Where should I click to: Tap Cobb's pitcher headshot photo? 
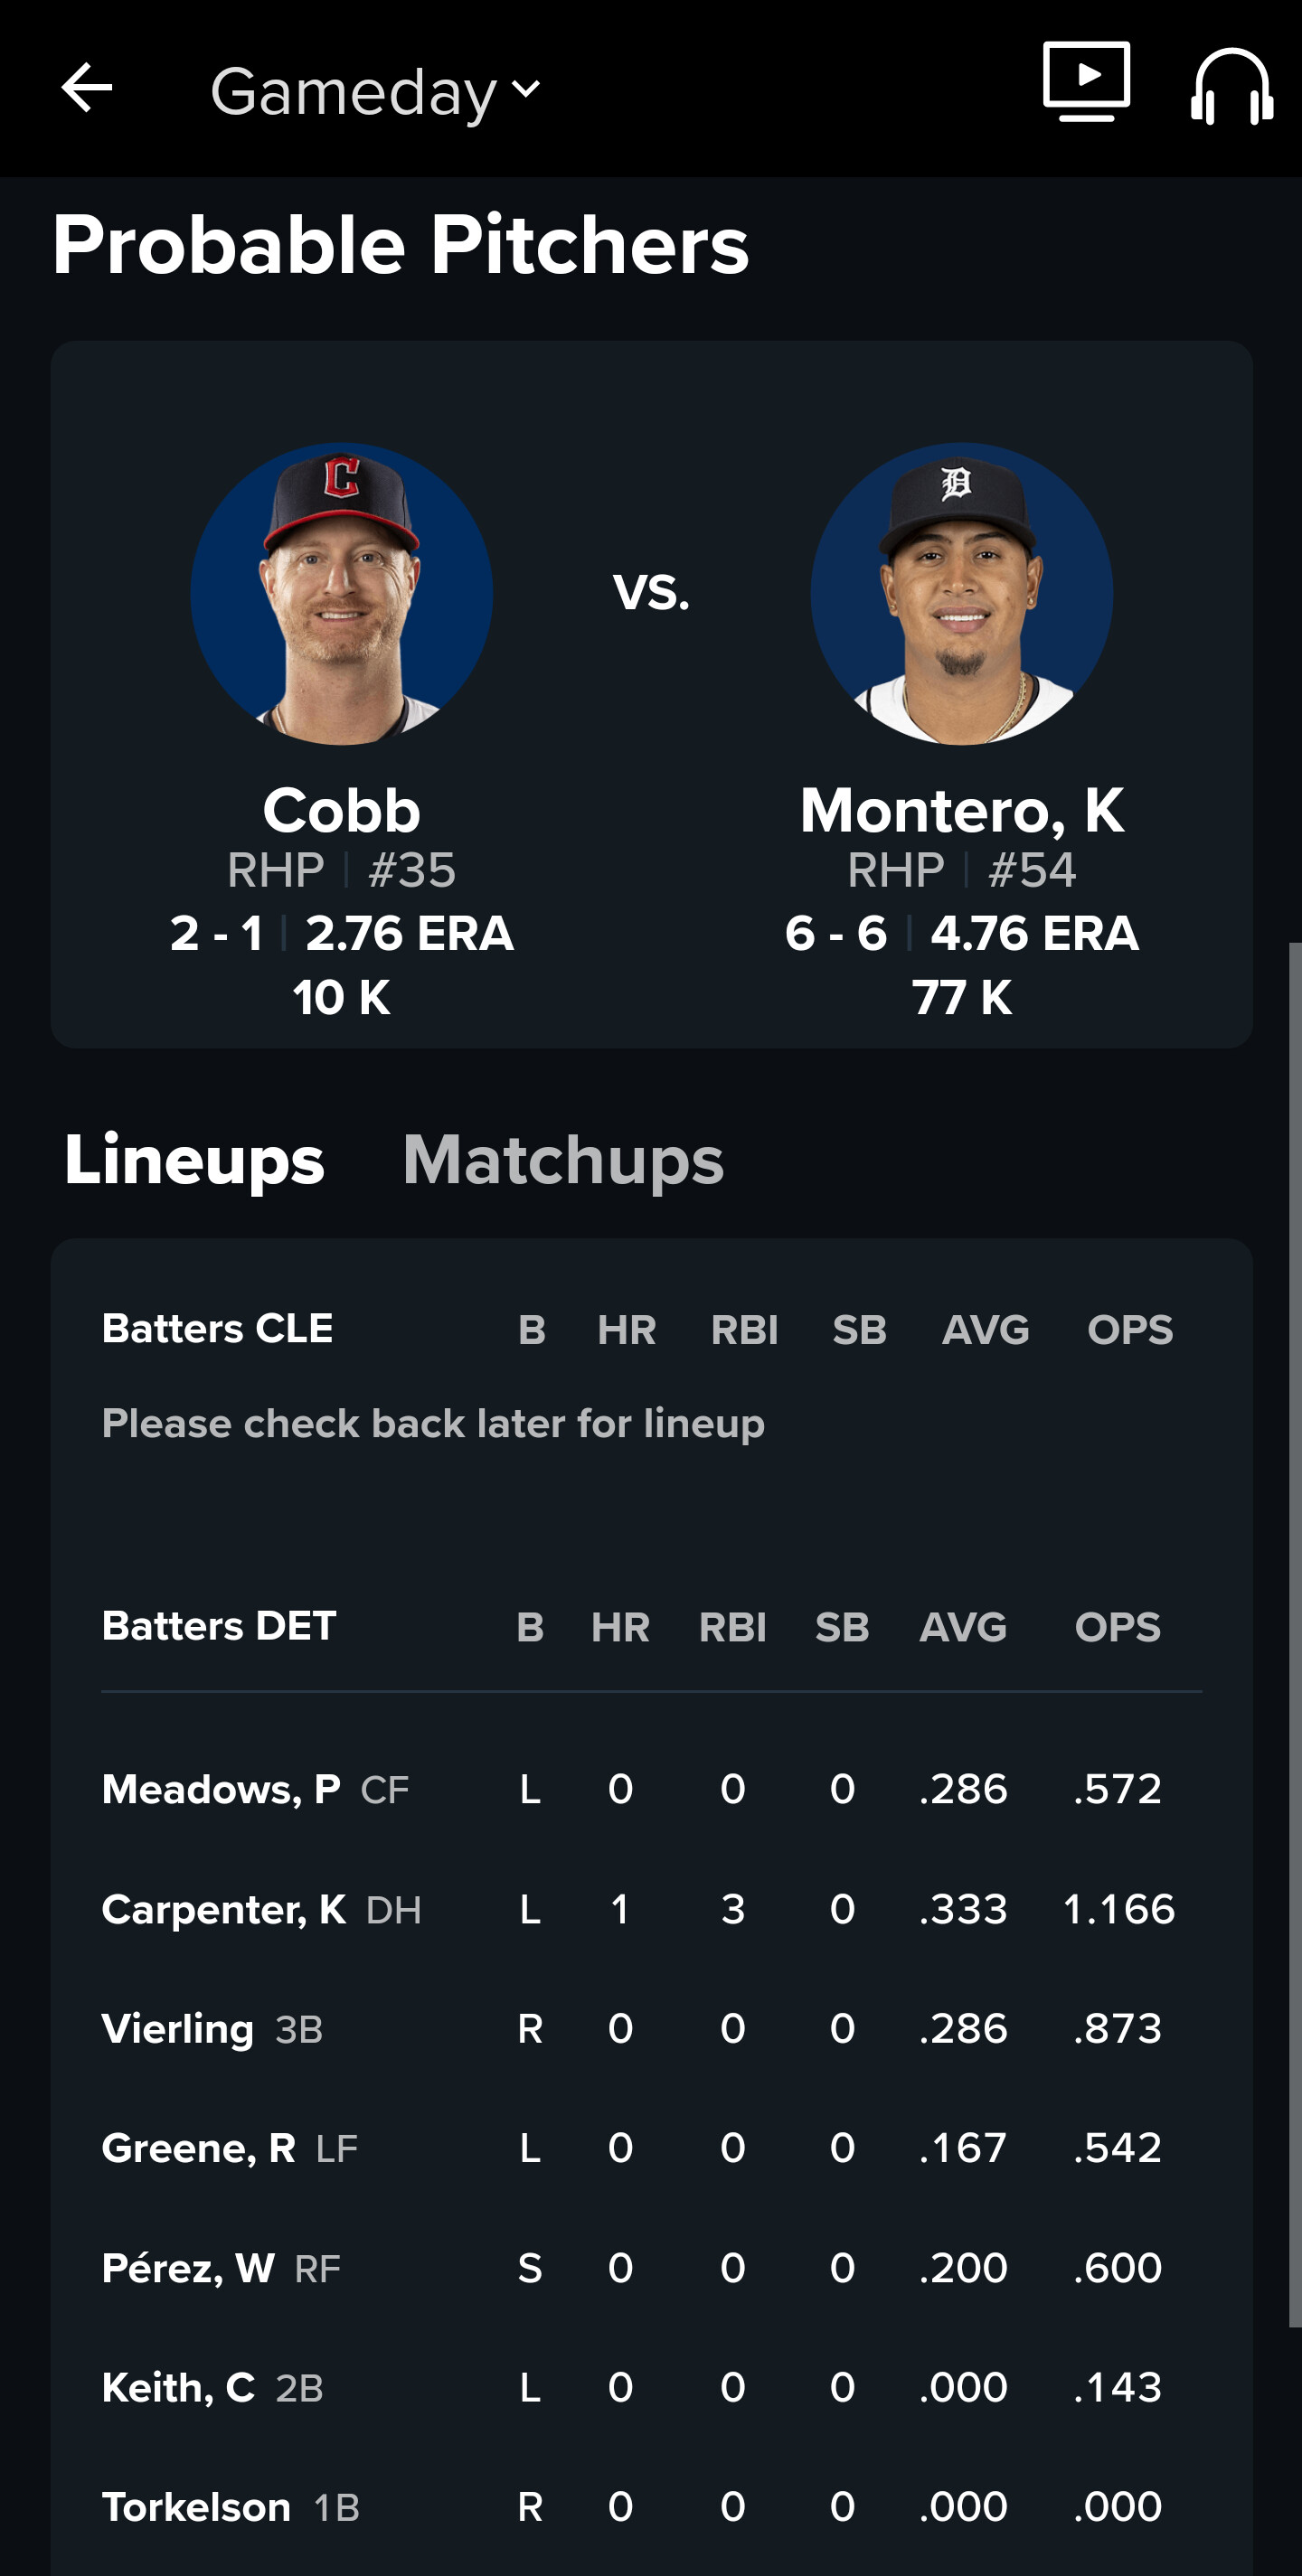(x=341, y=594)
